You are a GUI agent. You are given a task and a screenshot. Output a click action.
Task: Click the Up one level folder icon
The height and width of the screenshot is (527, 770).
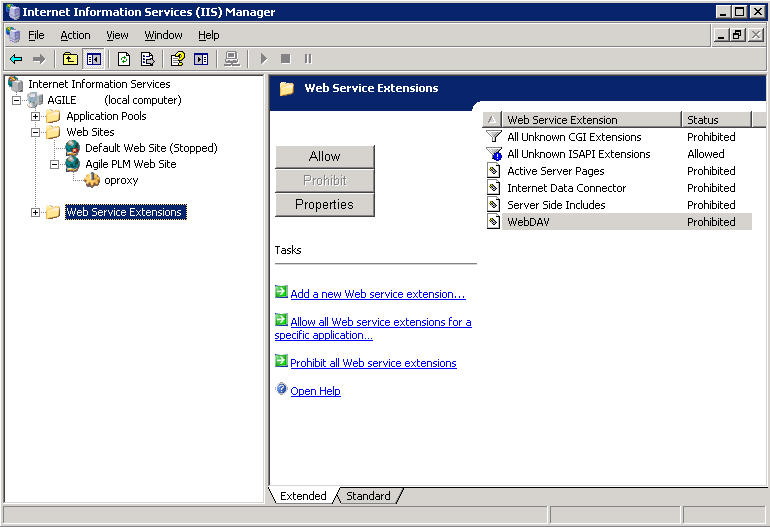tap(70, 59)
